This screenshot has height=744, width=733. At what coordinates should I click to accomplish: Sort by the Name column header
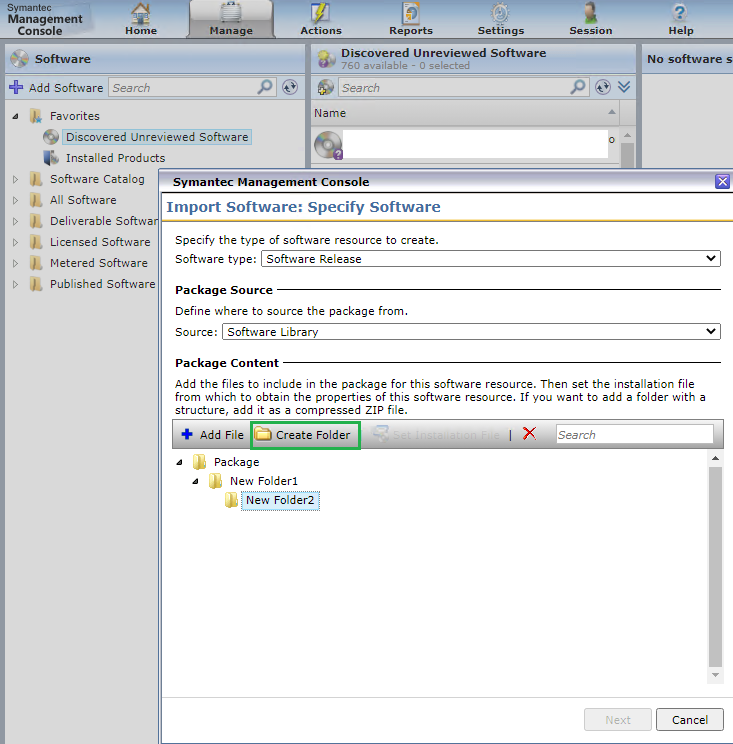tap(465, 113)
